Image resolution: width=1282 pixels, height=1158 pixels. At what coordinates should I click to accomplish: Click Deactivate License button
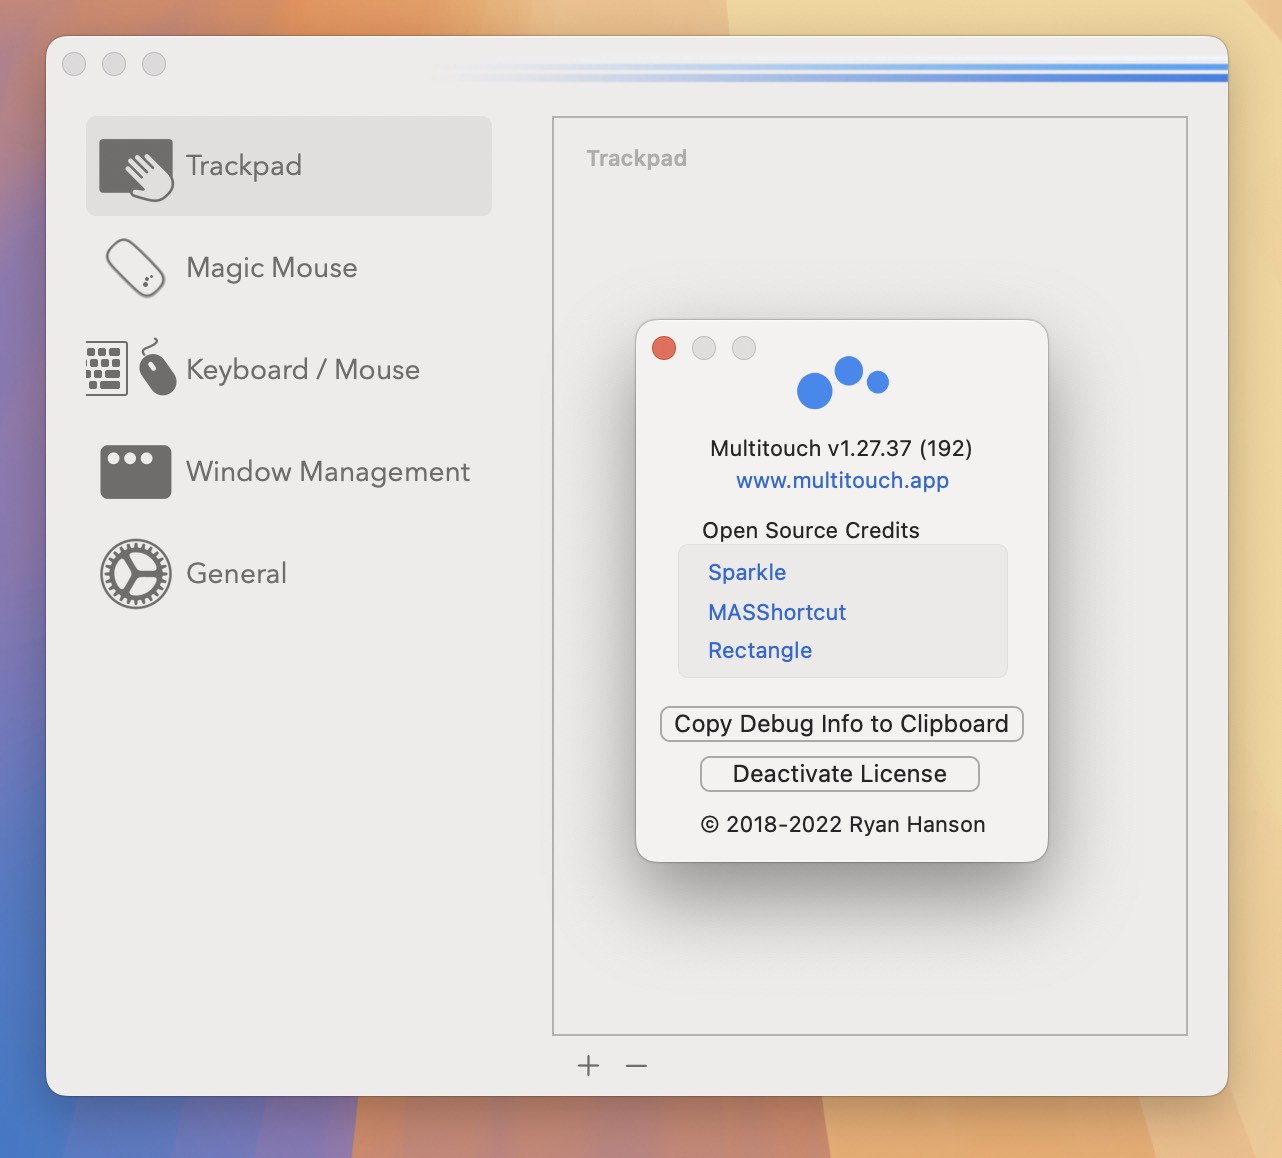click(840, 774)
